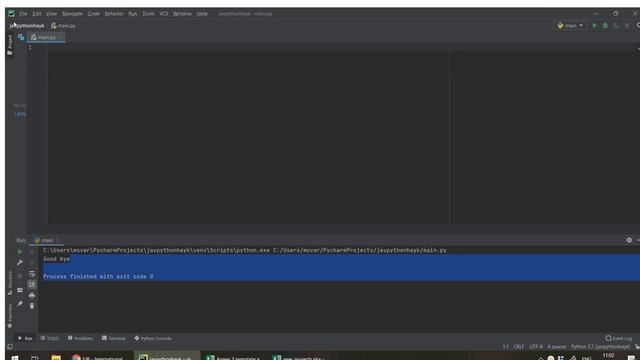Click the Stop icon in top toolbar
Screen dimensions: 640x360
coord(627,26)
